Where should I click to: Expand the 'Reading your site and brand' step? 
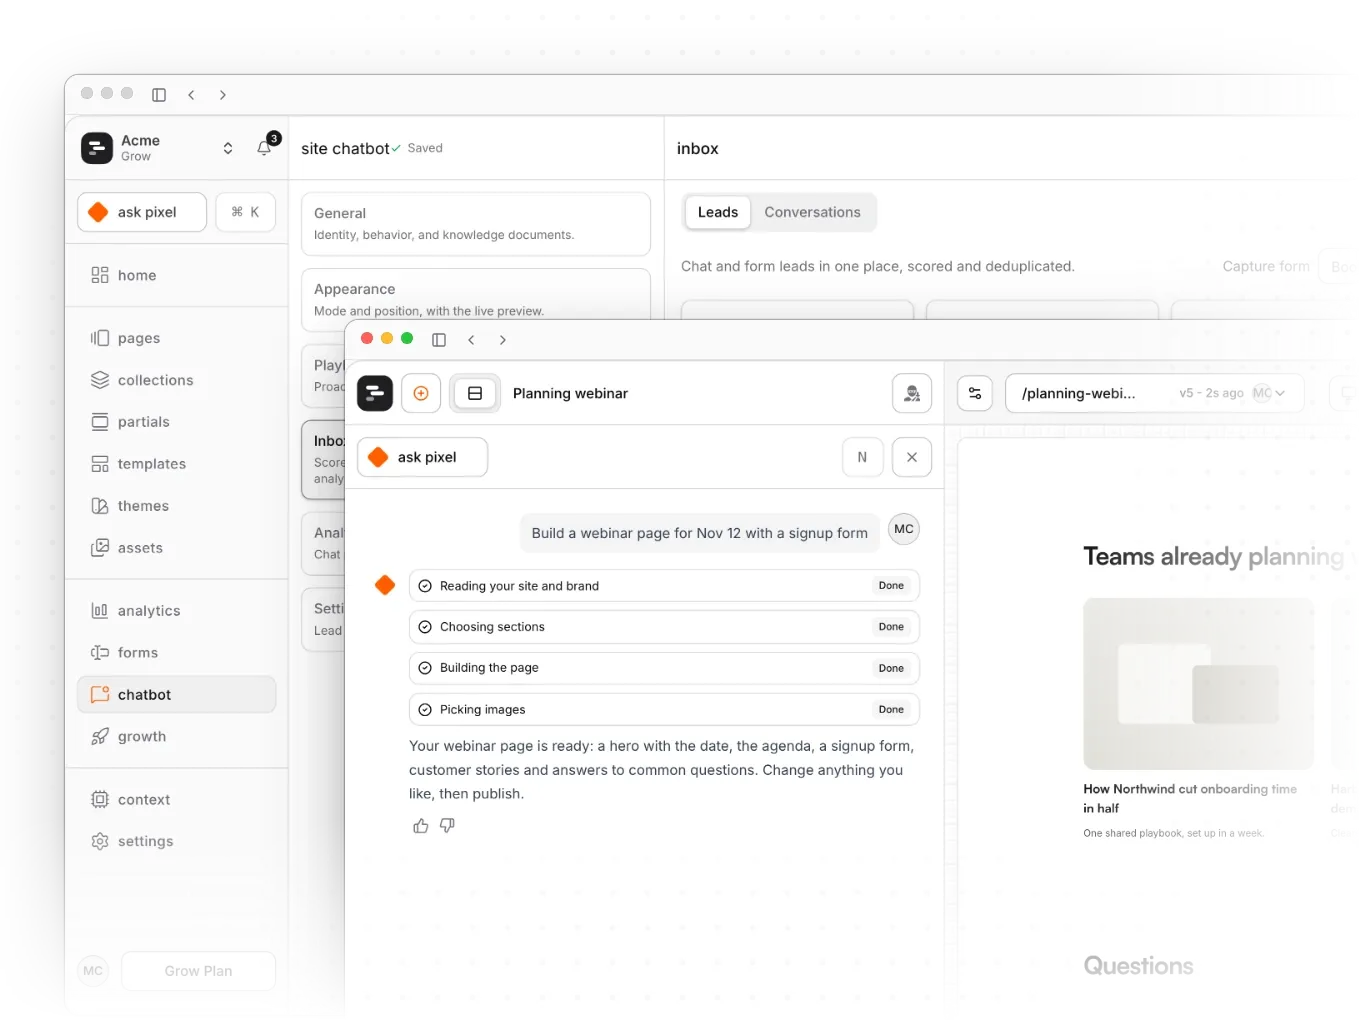pos(664,586)
